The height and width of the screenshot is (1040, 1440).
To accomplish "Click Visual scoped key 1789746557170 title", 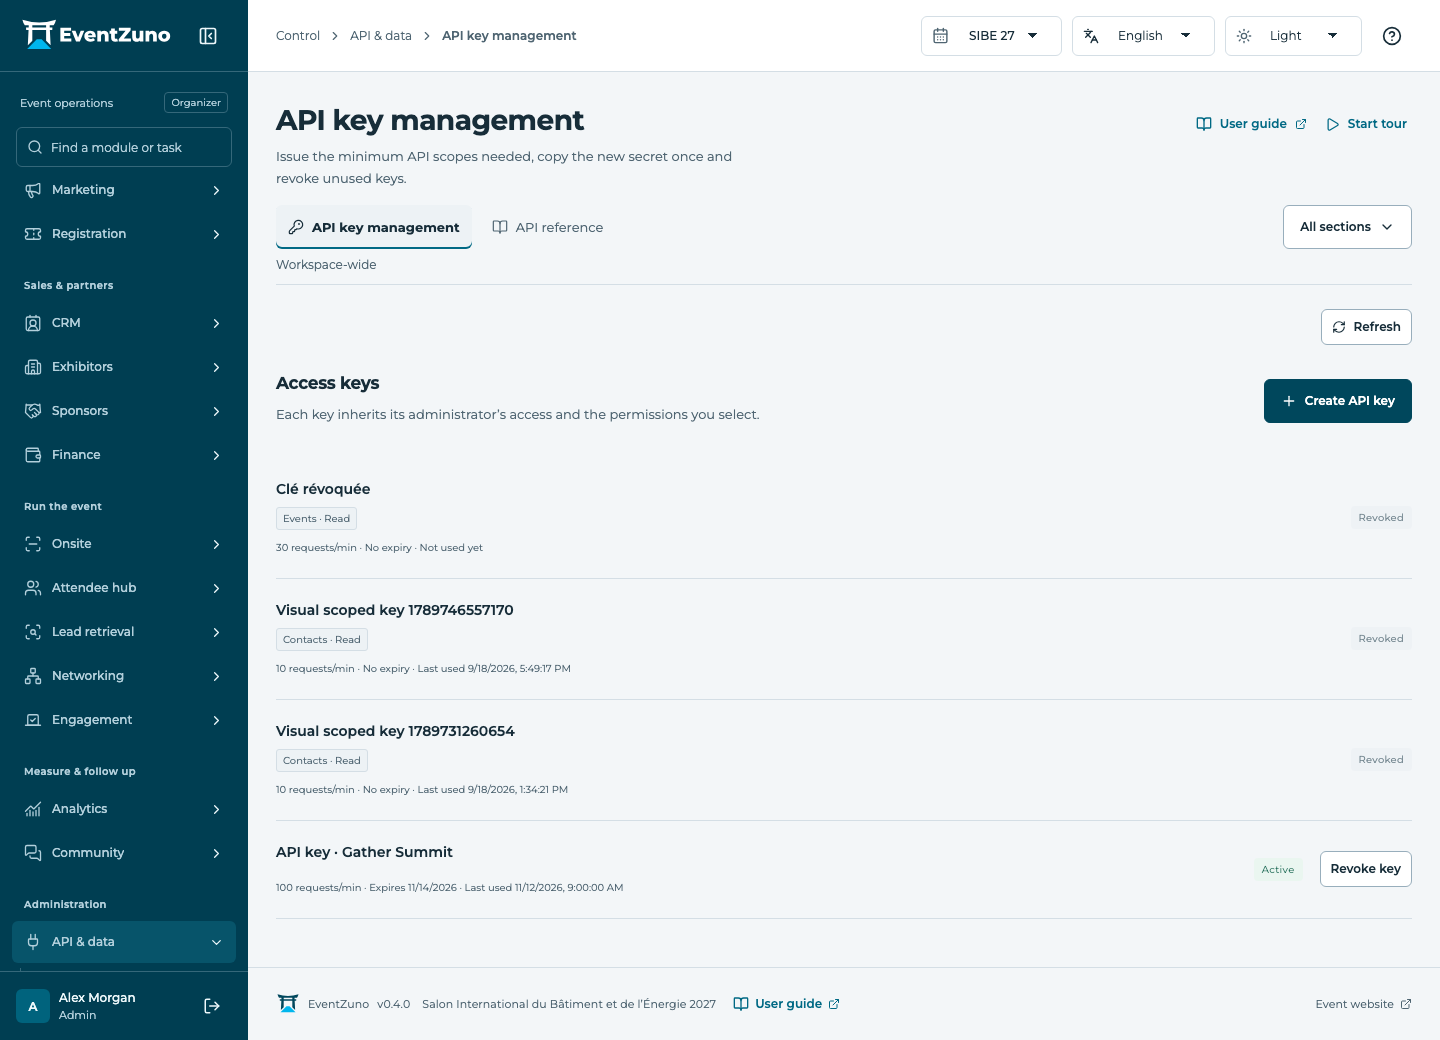I will click(x=395, y=610).
